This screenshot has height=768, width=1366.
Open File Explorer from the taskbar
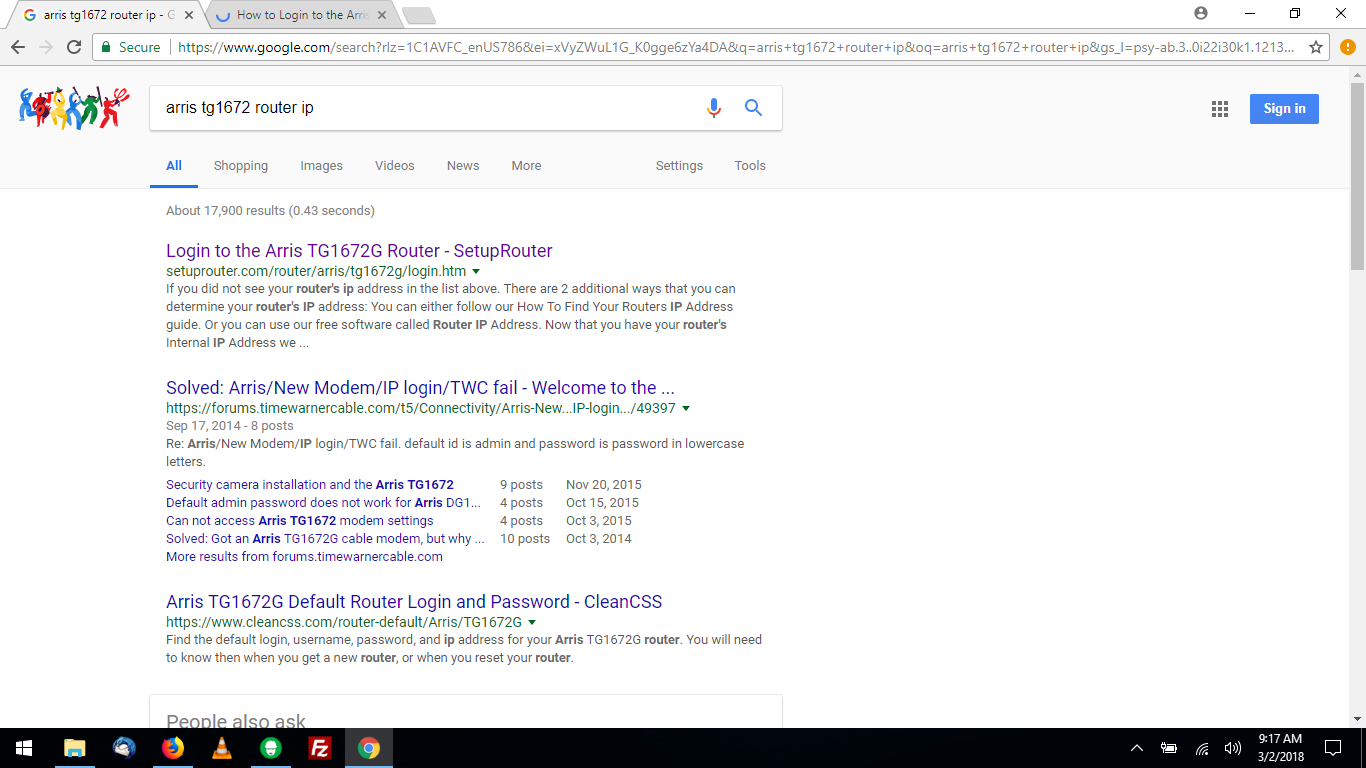pos(74,748)
